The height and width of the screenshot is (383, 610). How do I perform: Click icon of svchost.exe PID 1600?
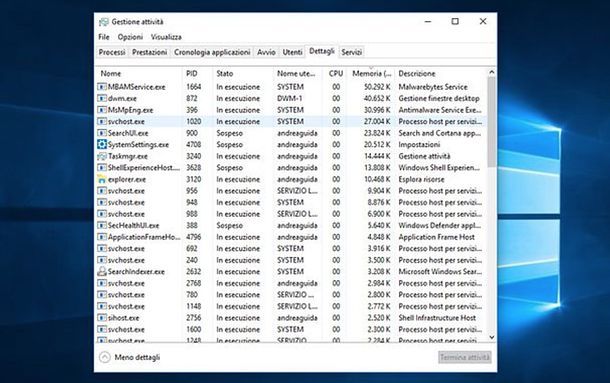point(102,329)
